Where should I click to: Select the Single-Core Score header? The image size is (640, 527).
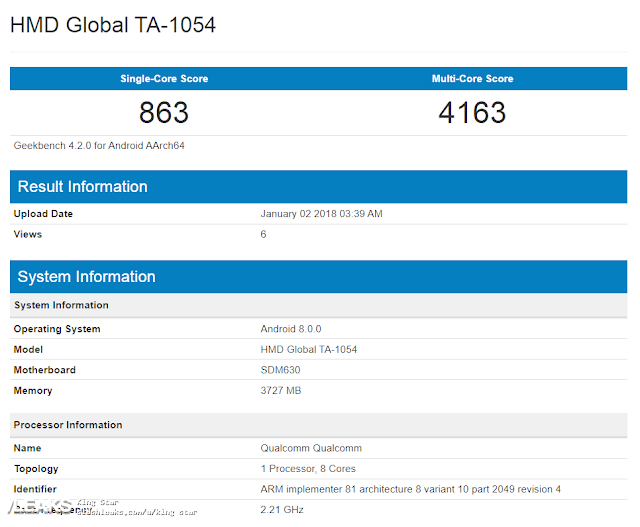tap(164, 79)
